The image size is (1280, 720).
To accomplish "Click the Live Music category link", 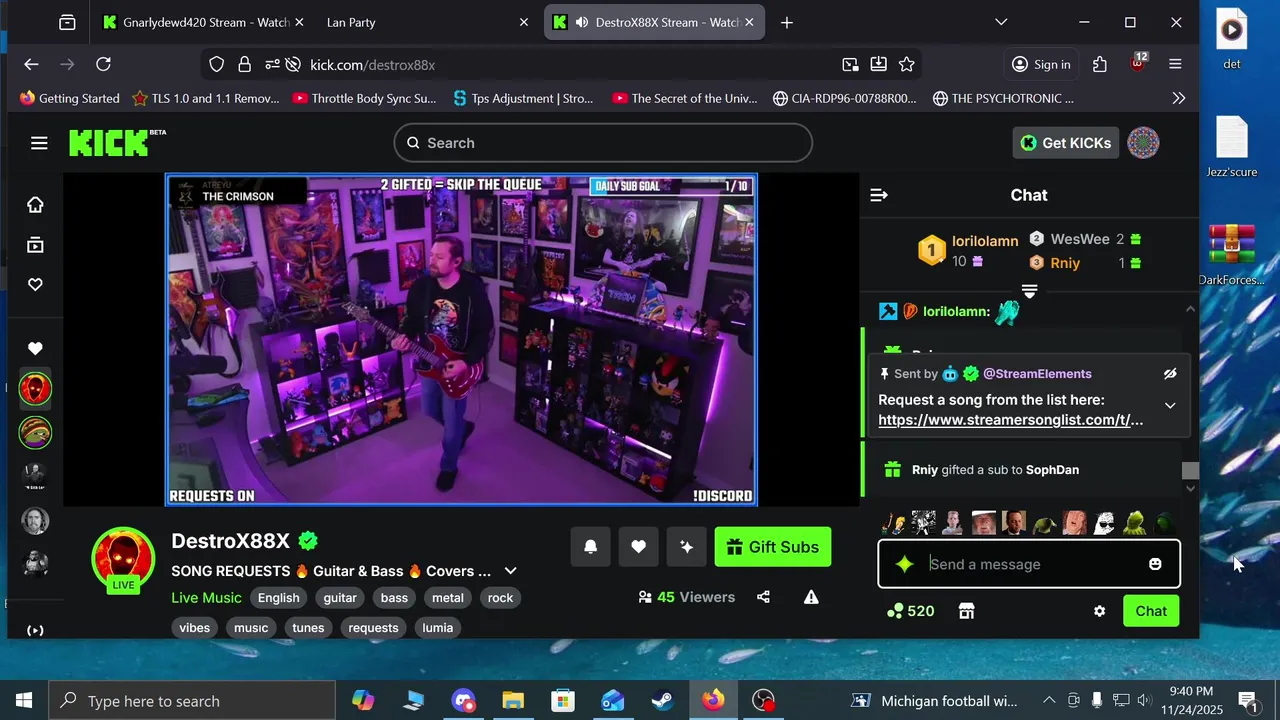I will [206, 598].
